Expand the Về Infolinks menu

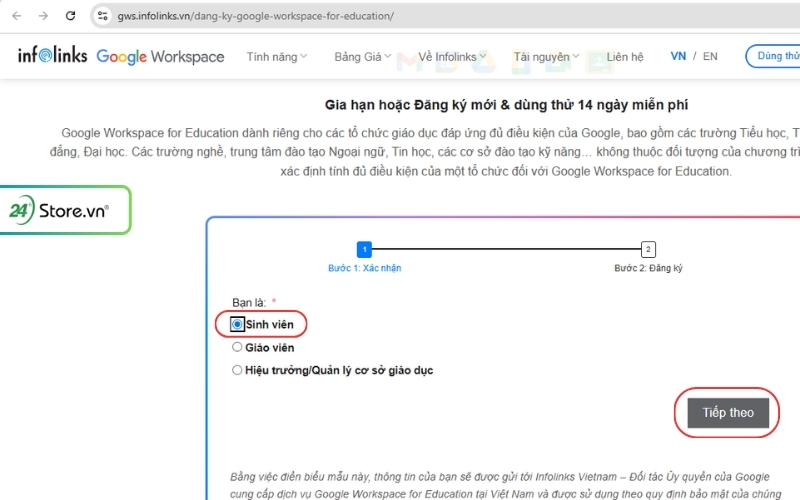coord(452,57)
